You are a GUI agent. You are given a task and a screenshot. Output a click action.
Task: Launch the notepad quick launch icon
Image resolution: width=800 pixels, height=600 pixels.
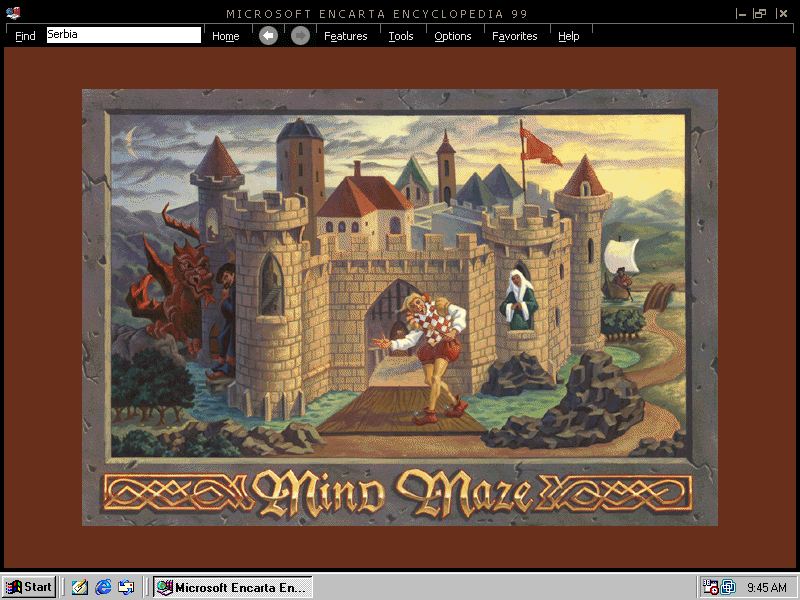(80, 587)
